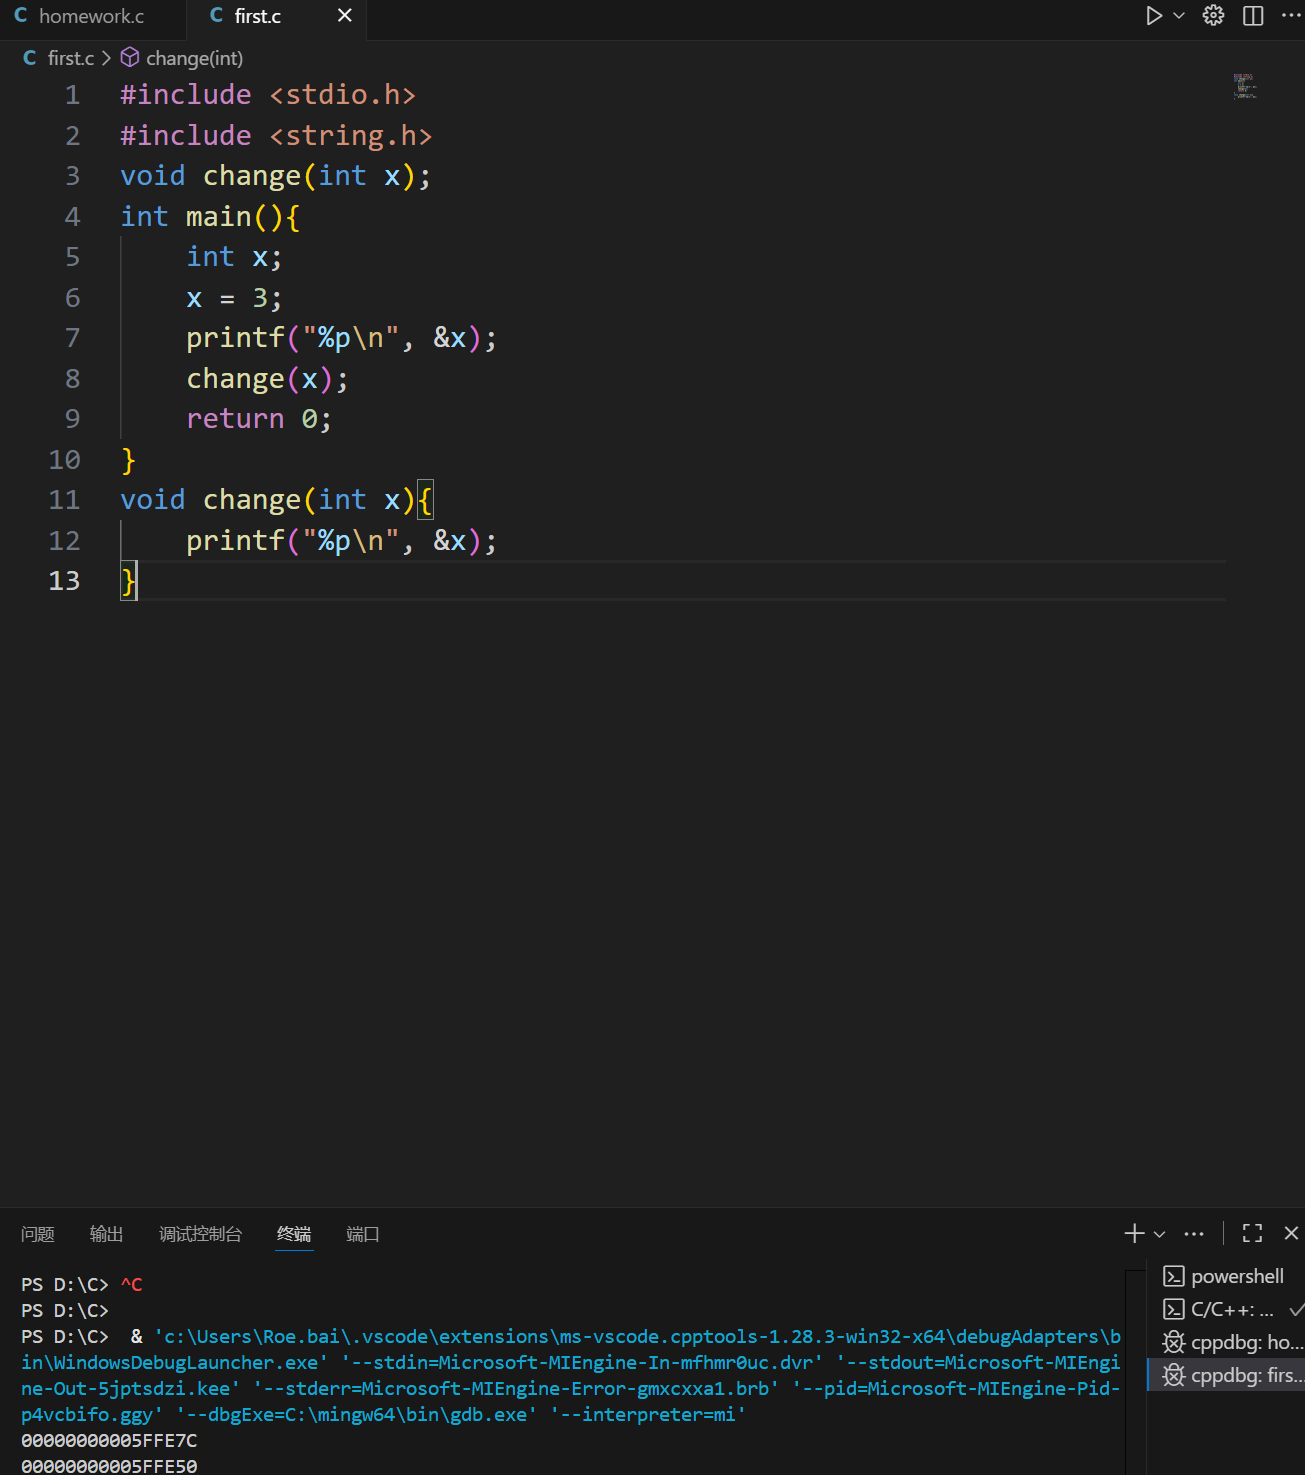The height and width of the screenshot is (1475, 1305).
Task: Click the breadcrumb C file icon
Action: [x=29, y=58]
